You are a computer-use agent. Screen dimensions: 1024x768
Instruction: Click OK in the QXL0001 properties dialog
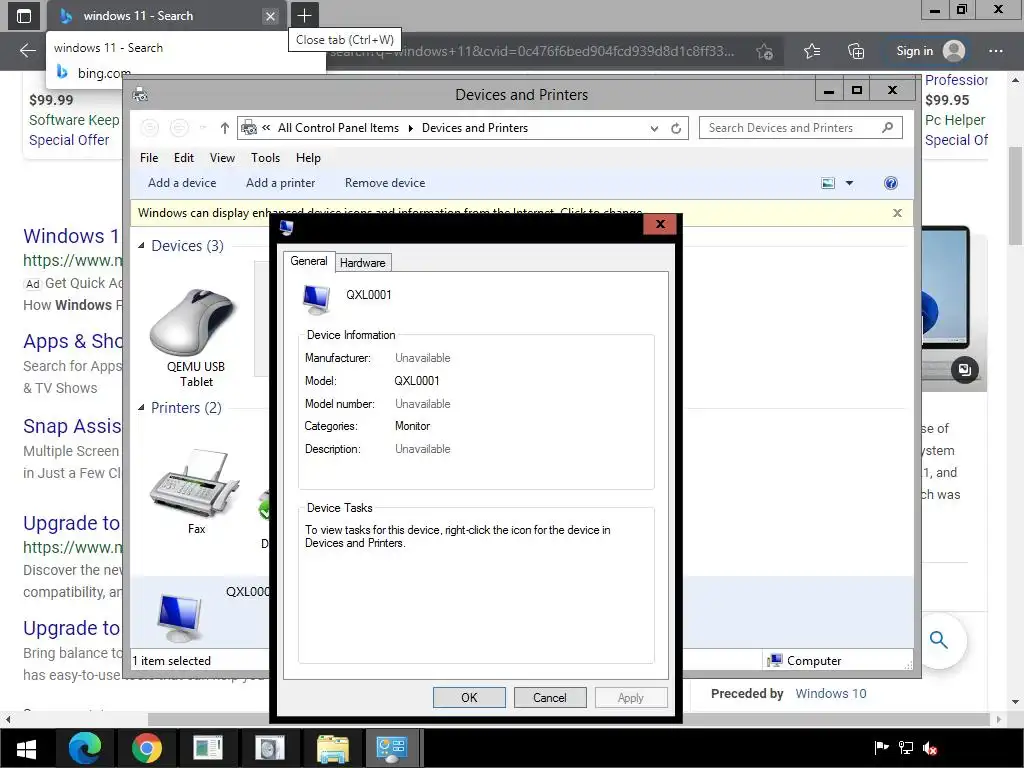469,697
